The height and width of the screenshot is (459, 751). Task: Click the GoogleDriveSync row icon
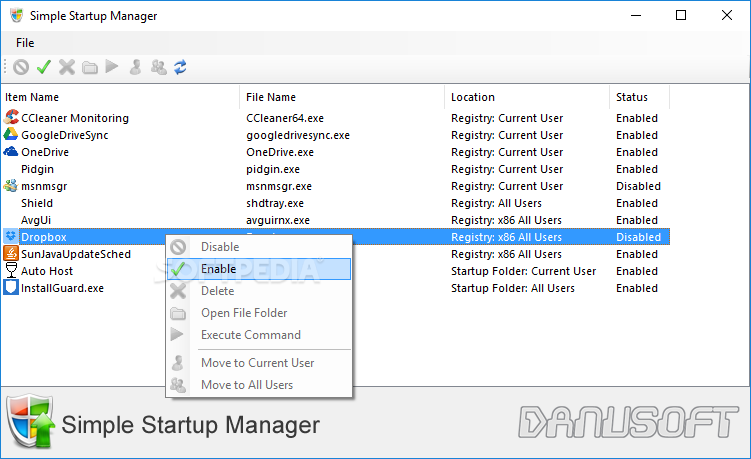11,134
